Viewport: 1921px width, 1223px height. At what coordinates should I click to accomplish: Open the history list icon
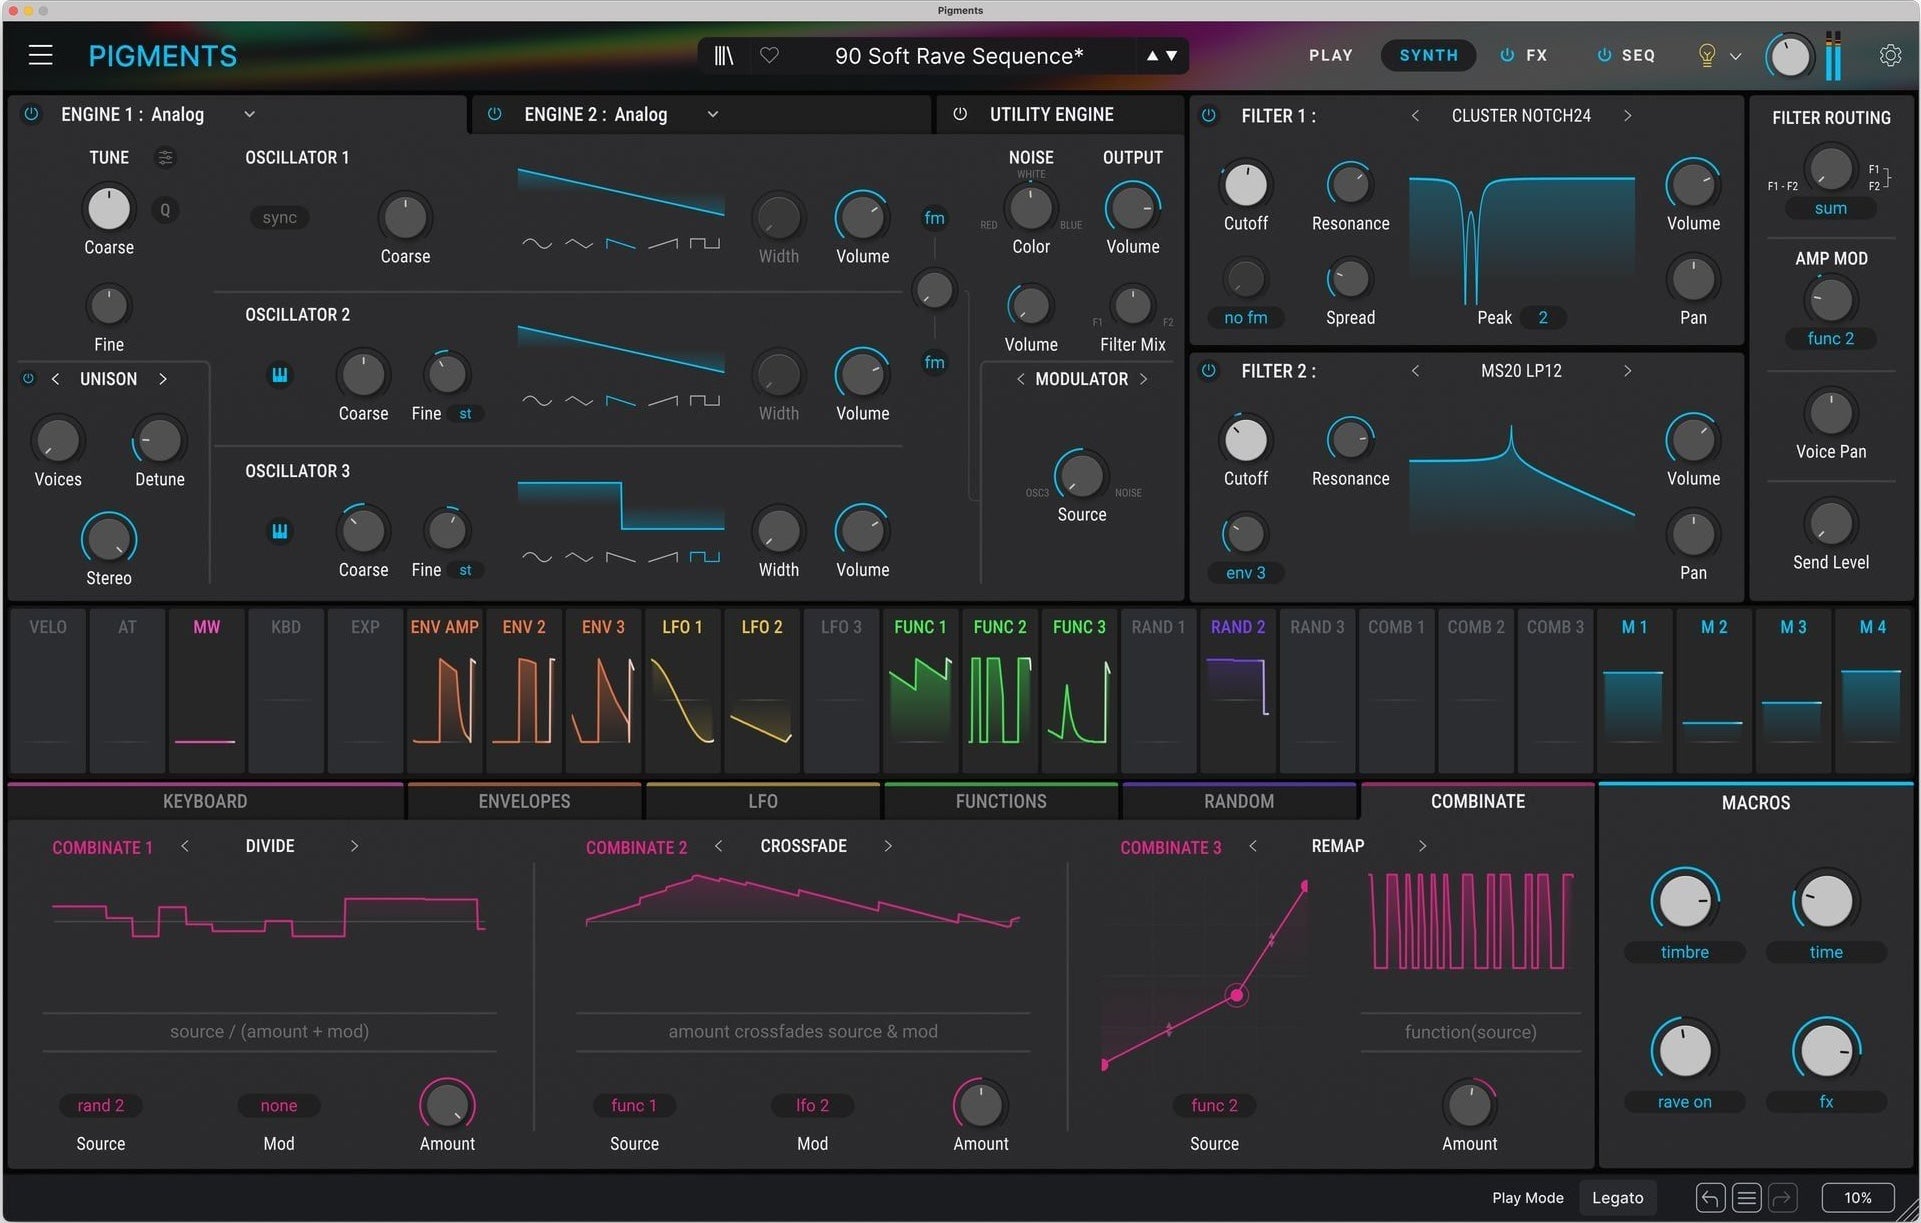pyautogui.click(x=1746, y=1197)
